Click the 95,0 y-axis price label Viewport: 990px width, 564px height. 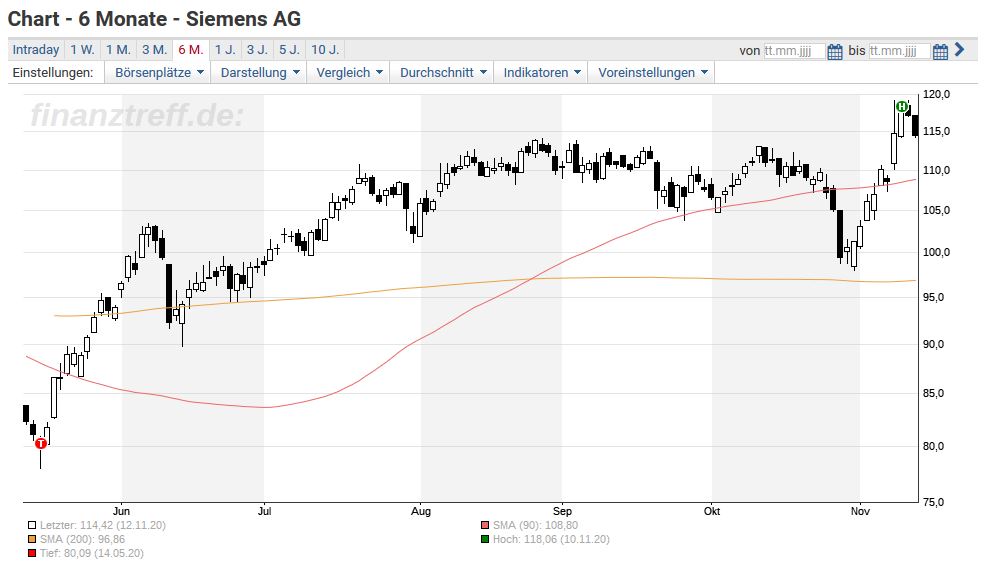(934, 297)
